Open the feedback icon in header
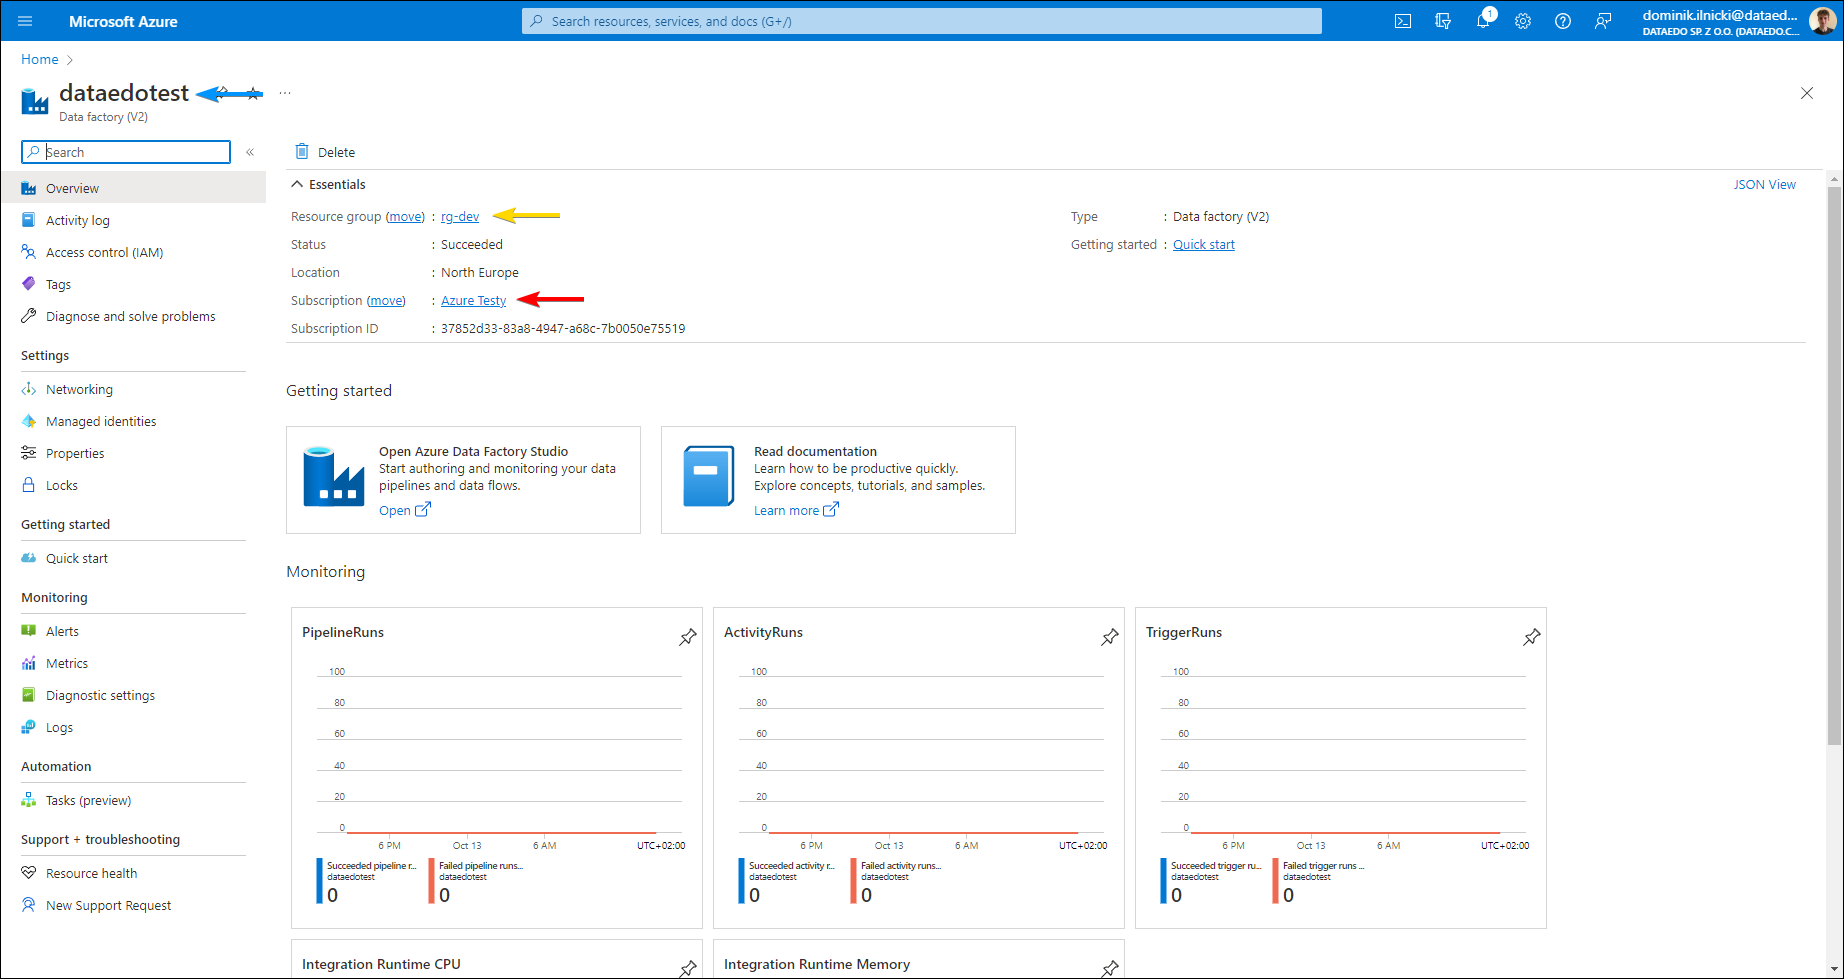Viewport: 1844px width, 979px height. click(1603, 21)
